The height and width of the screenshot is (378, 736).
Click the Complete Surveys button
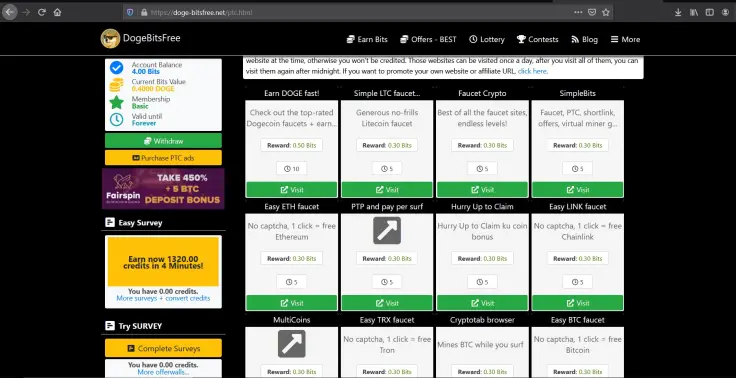163,348
